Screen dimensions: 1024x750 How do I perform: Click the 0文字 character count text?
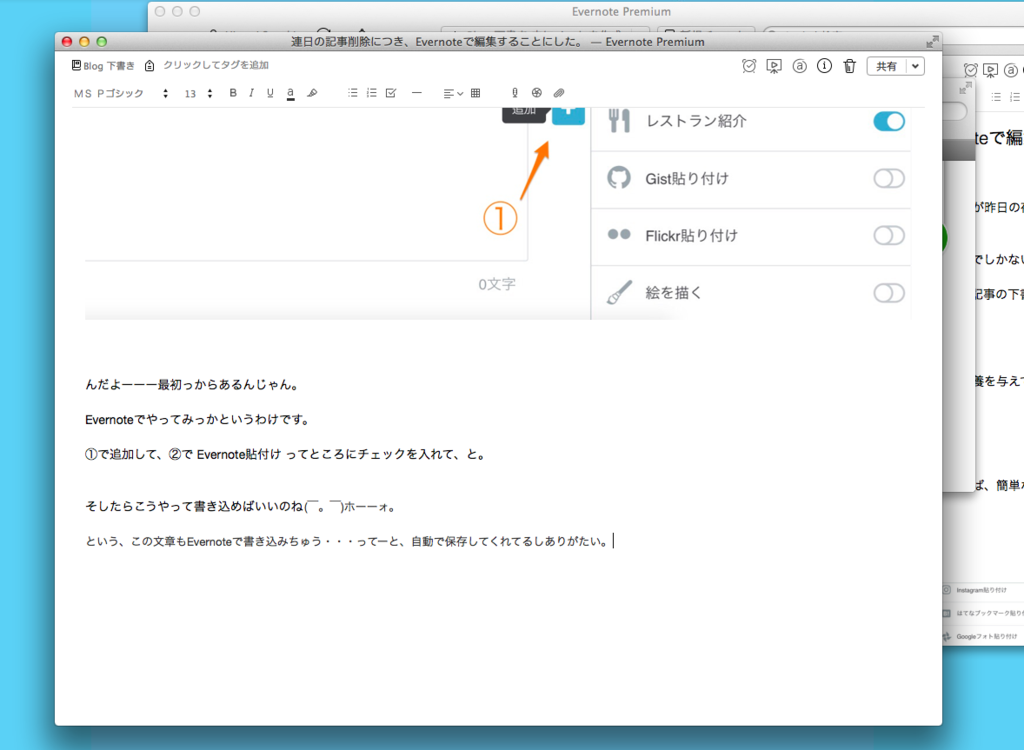point(497,284)
